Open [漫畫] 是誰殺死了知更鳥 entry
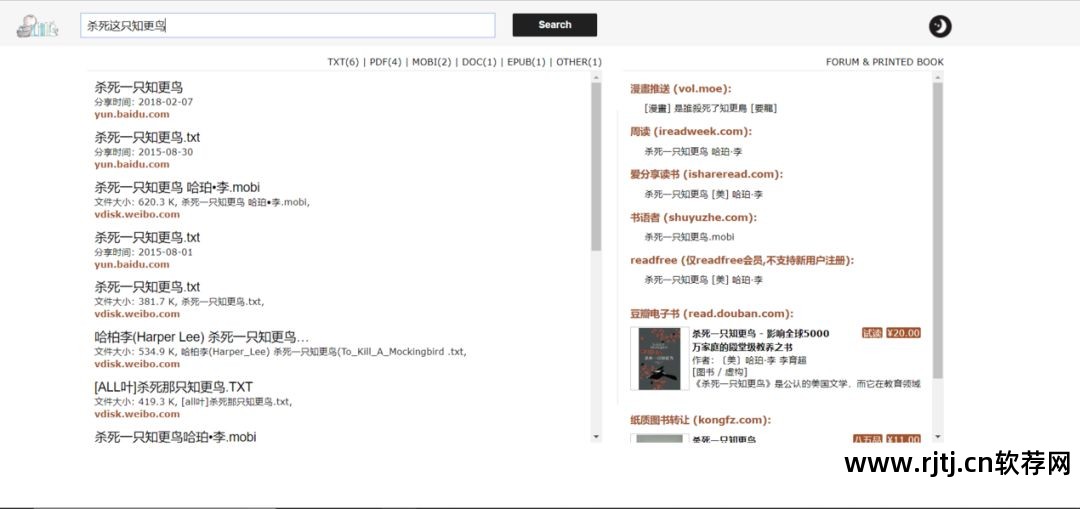Image resolution: width=1080 pixels, height=509 pixels. tap(711, 108)
